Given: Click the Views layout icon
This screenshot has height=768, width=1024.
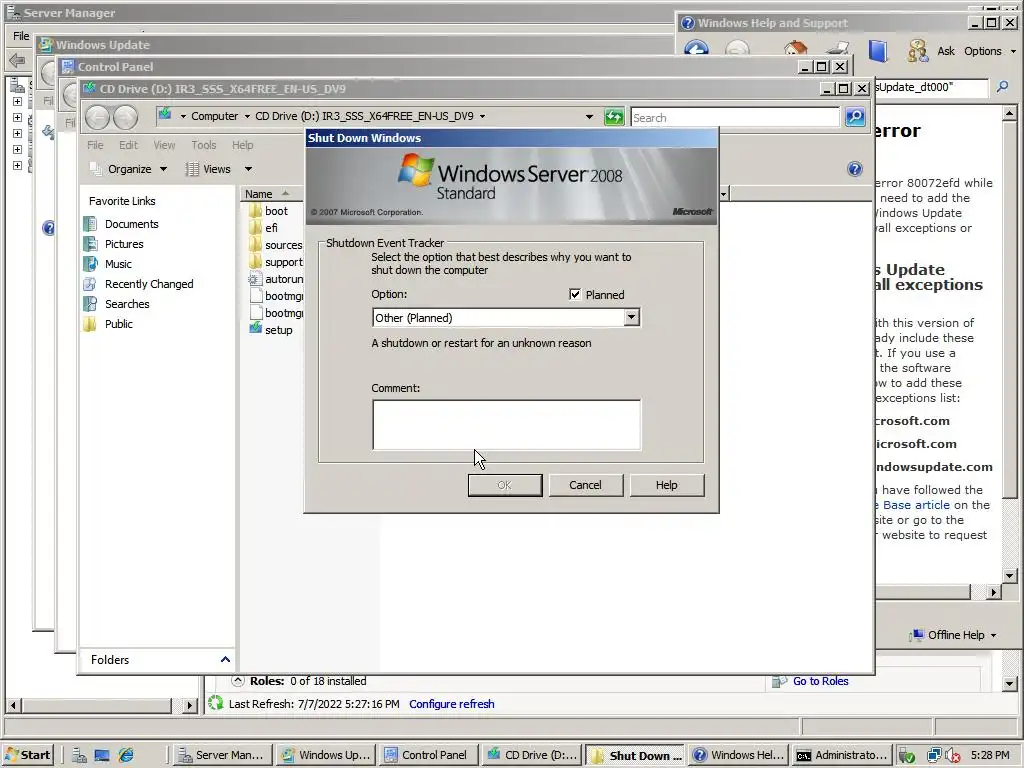Looking at the screenshot, I should (192, 169).
